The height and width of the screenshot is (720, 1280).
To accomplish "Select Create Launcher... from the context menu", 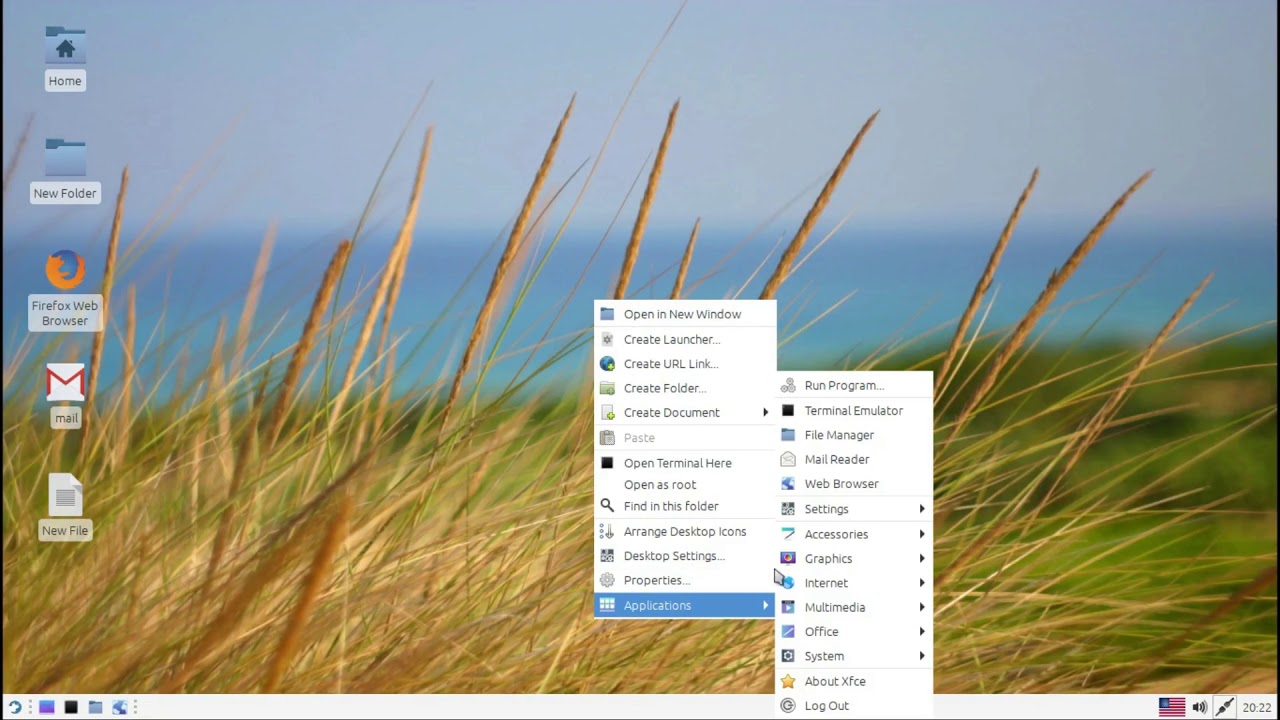I will click(685, 339).
